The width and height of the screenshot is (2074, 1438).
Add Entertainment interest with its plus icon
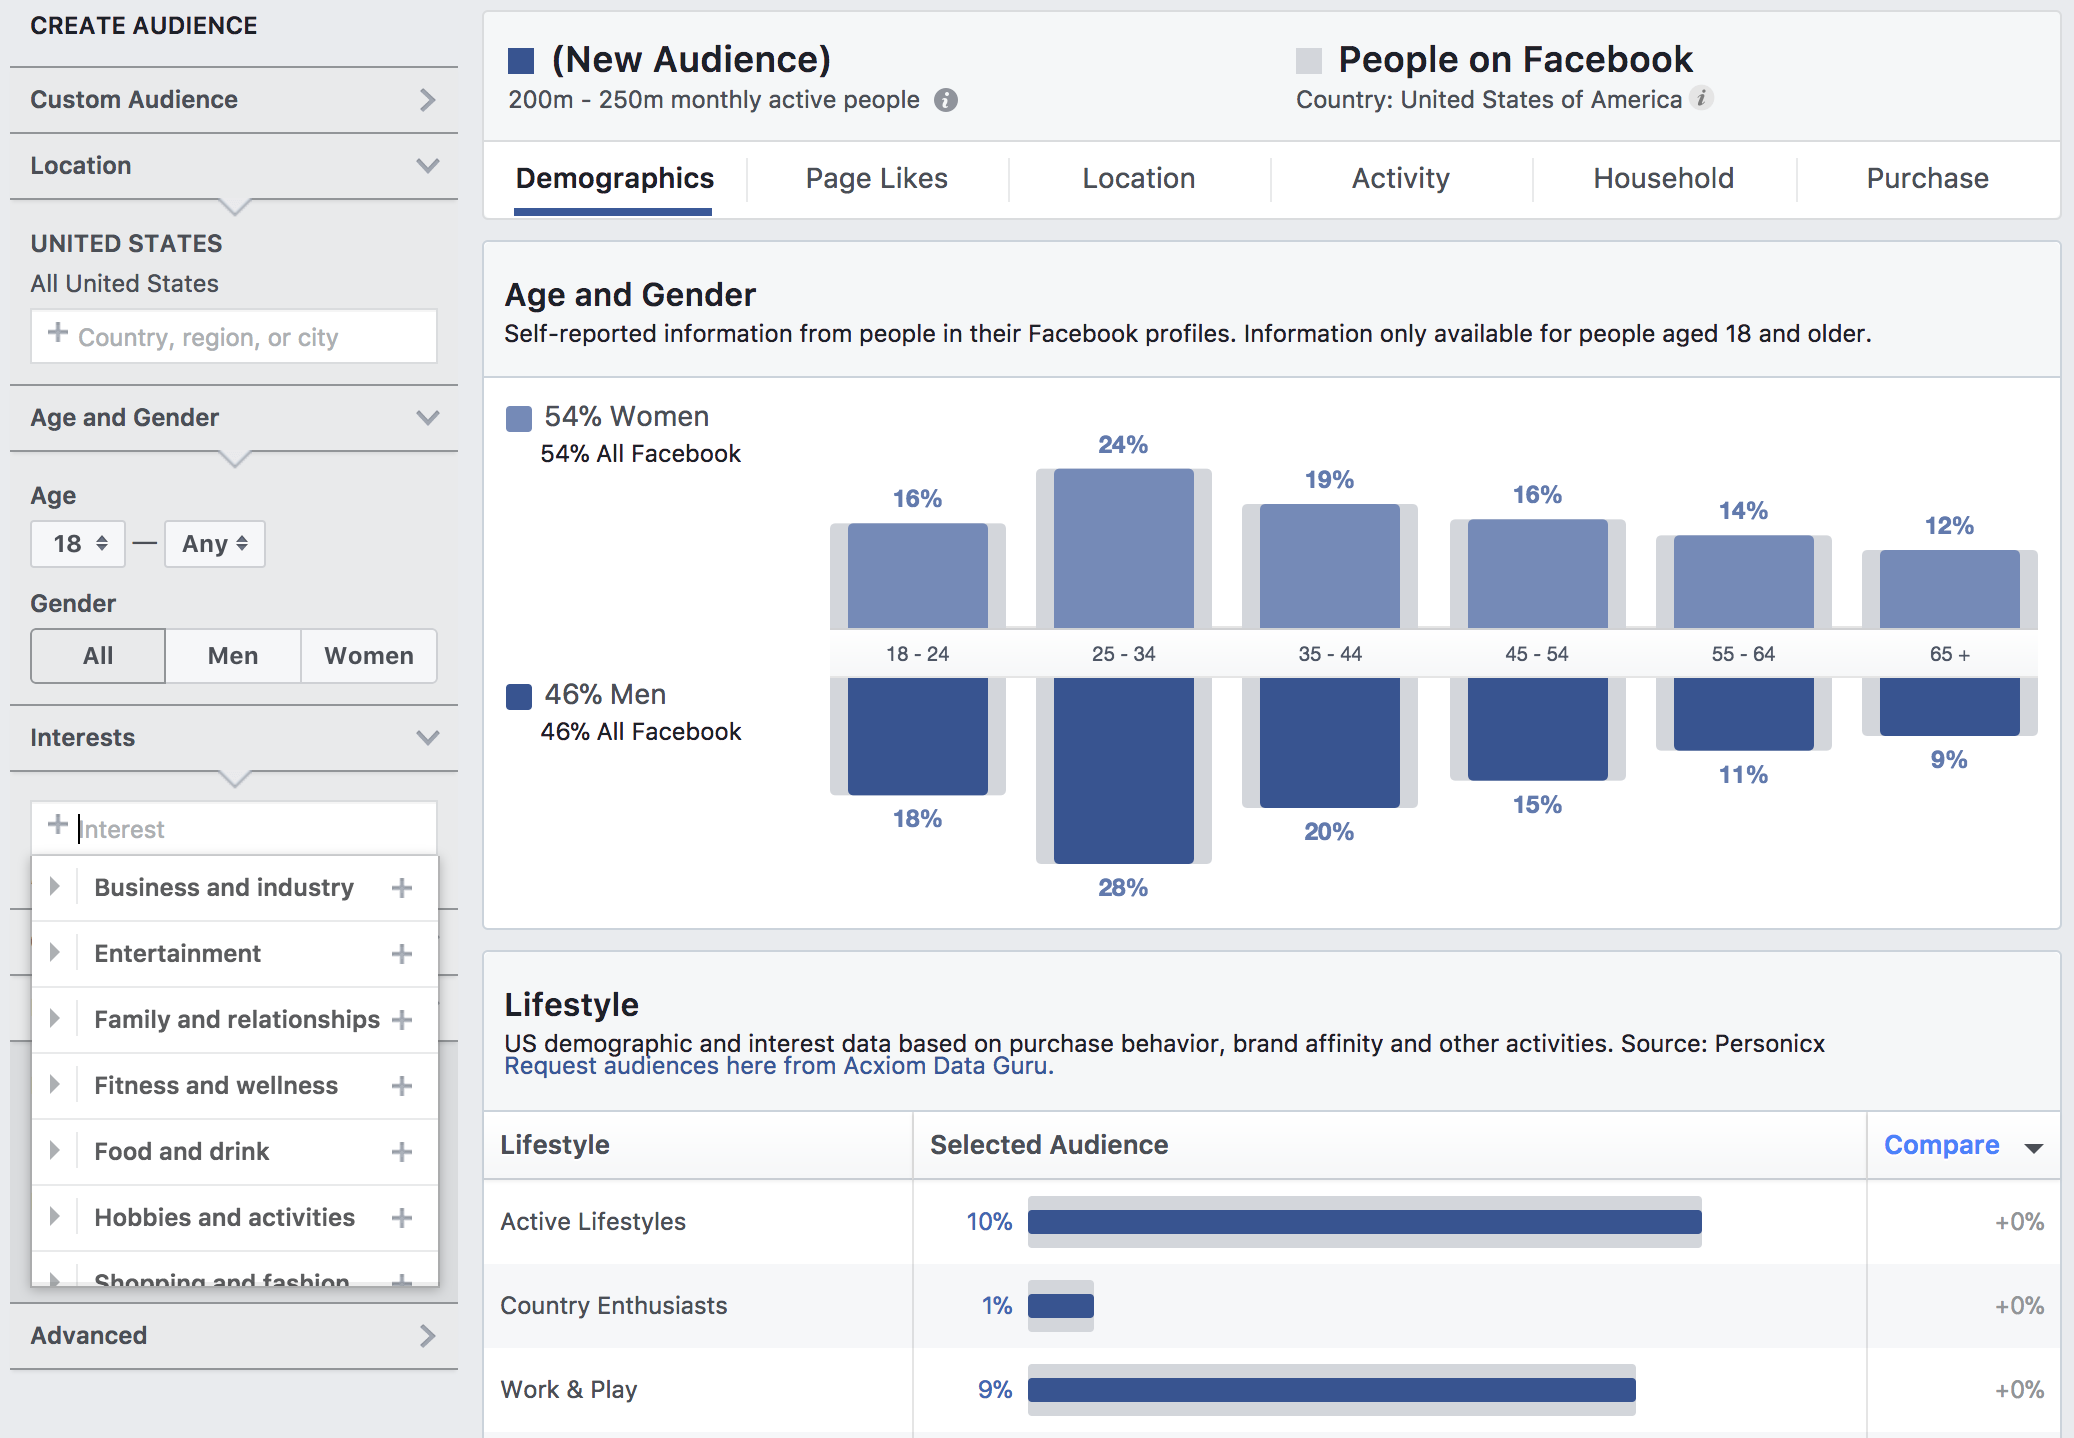click(402, 954)
